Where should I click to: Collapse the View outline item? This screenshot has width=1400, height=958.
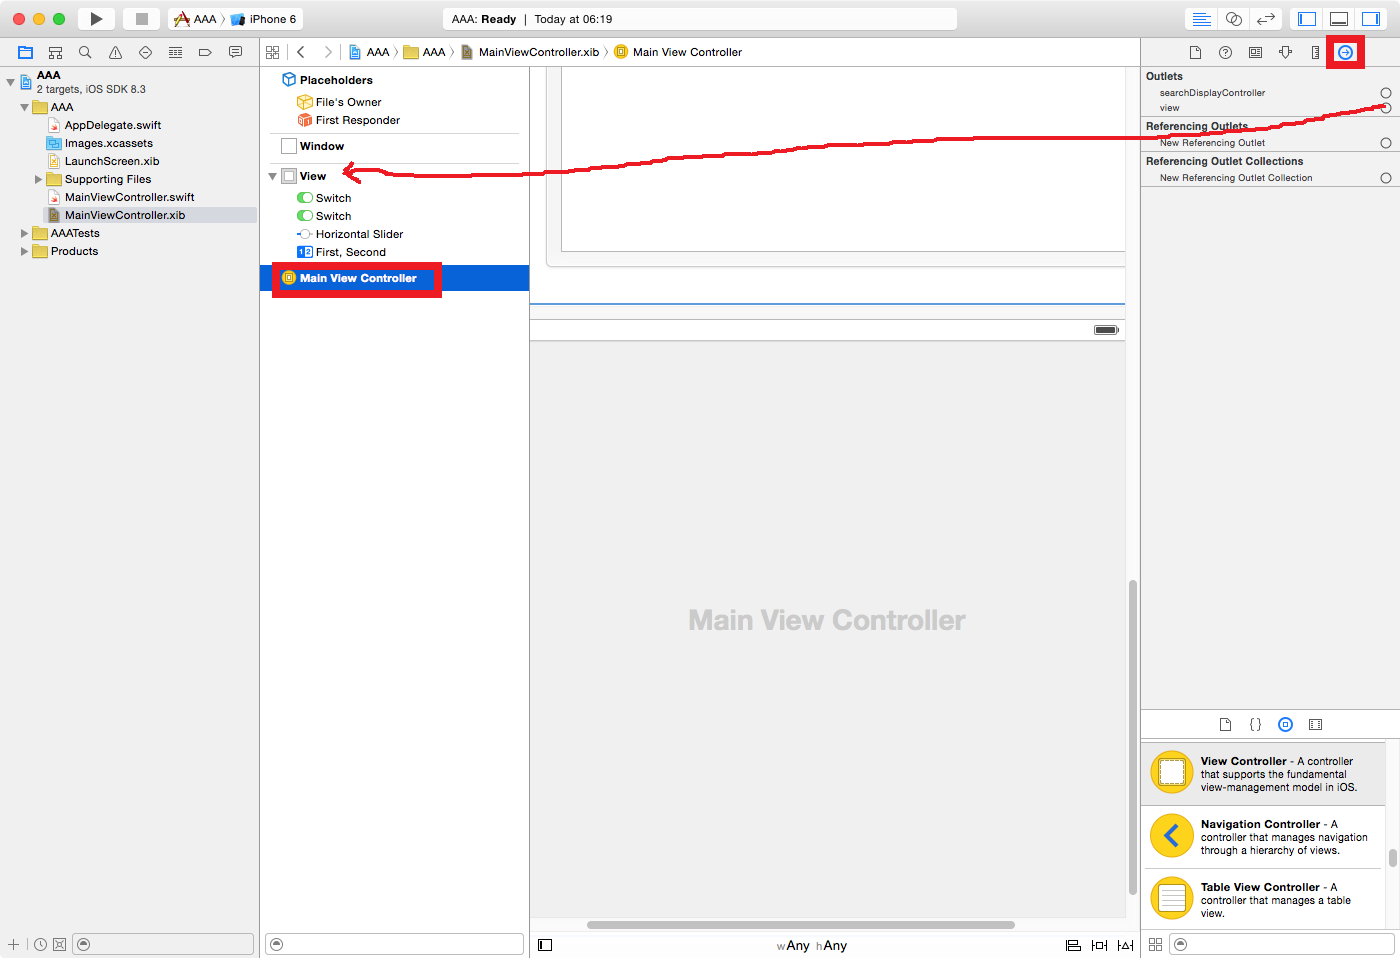click(272, 176)
